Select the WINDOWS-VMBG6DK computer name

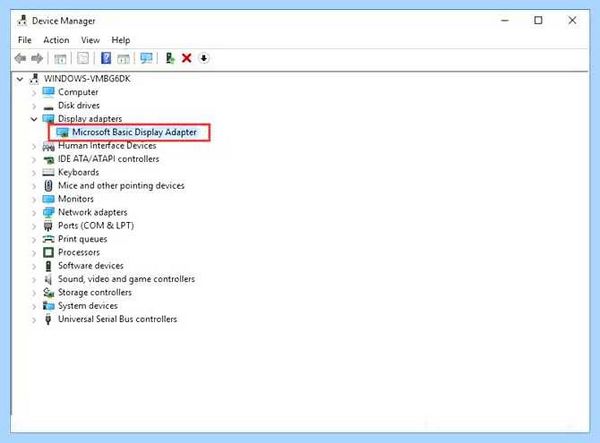(87, 79)
